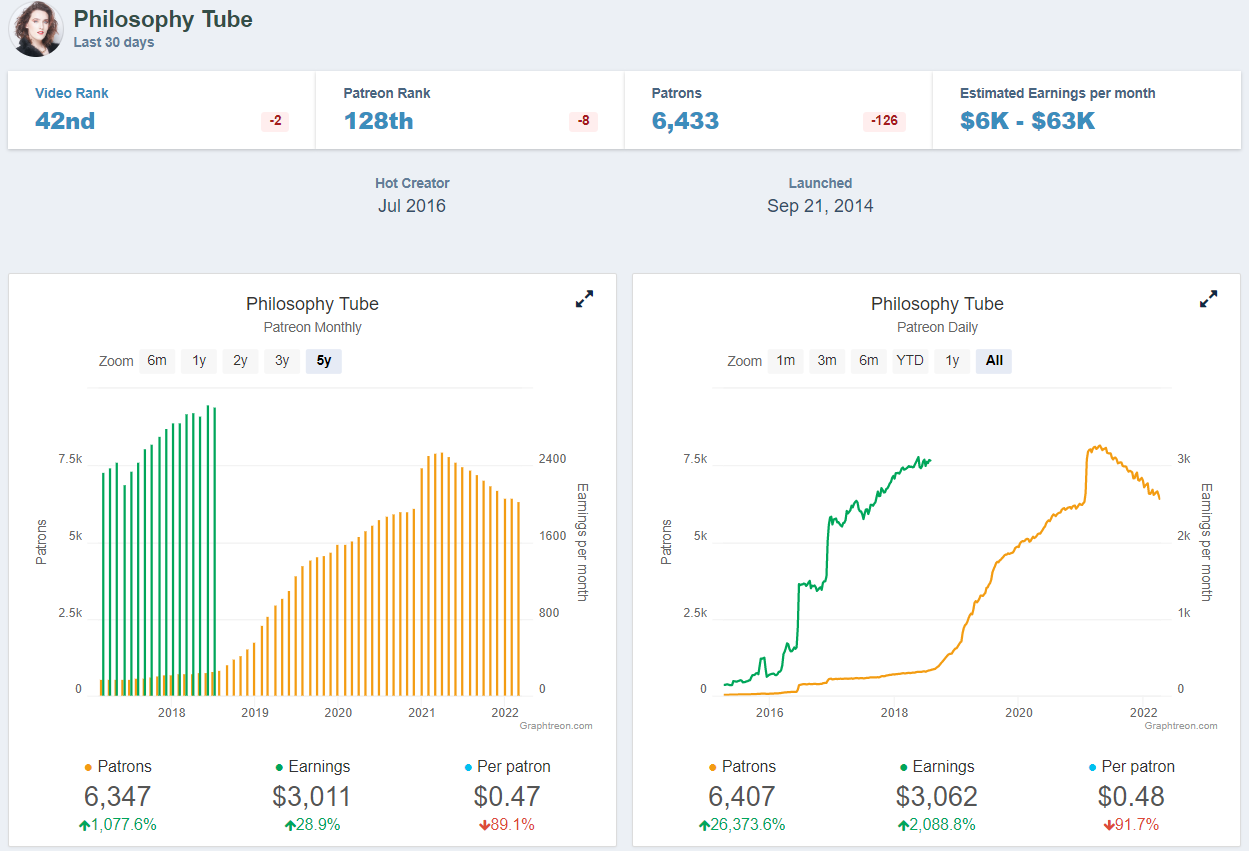Set Daily chart zoom to All
The height and width of the screenshot is (851, 1249).
pyautogui.click(x=994, y=361)
